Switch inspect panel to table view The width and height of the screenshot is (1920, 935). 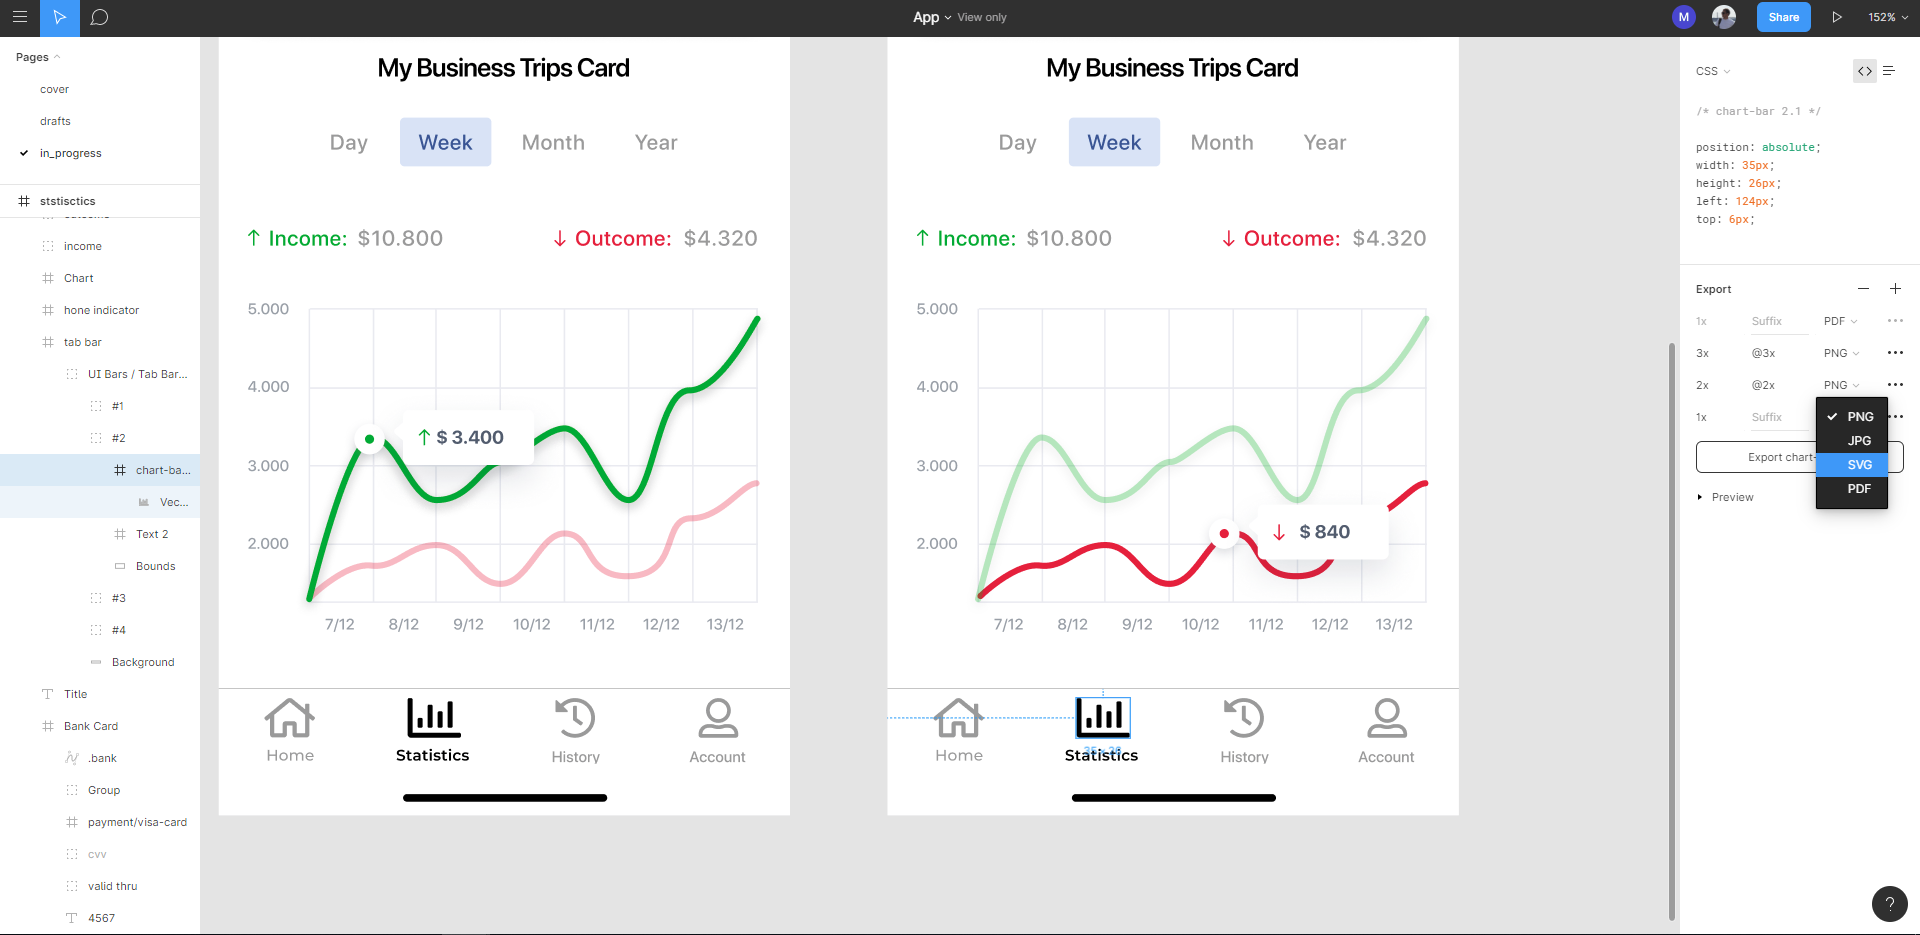pos(1889,71)
